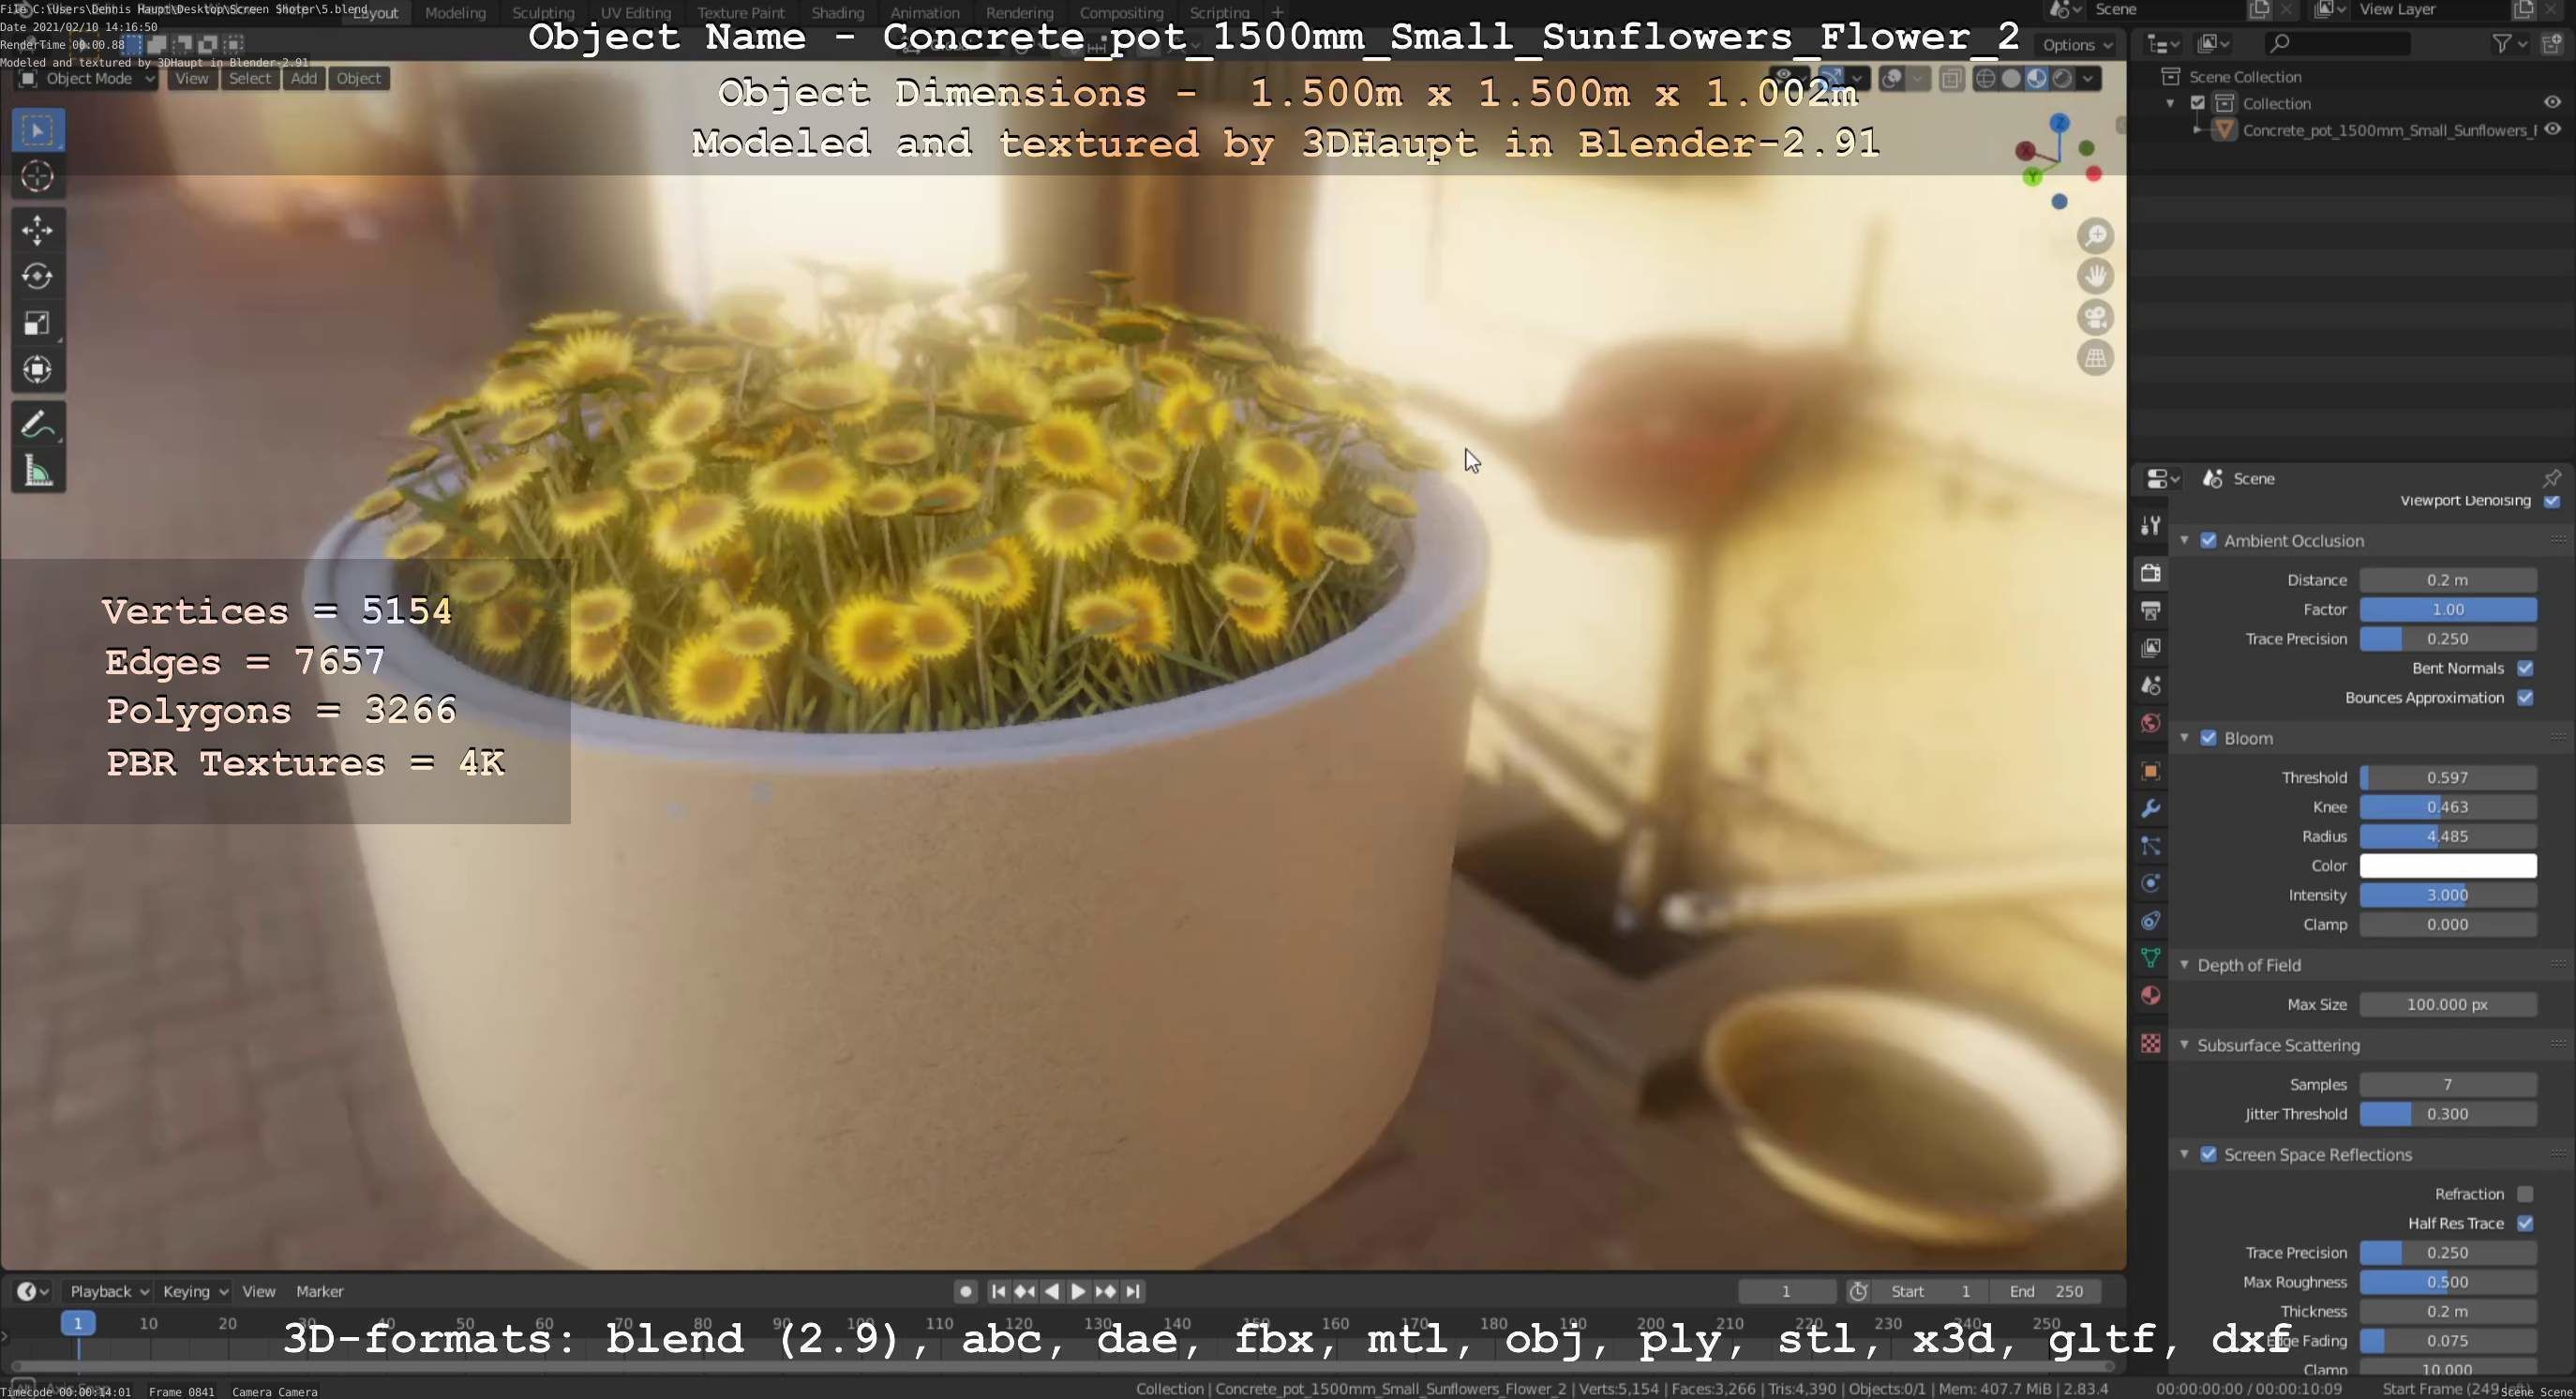Disable Bloom checkbox
The height and width of the screenshot is (1399, 2576).
coord(2209,738)
